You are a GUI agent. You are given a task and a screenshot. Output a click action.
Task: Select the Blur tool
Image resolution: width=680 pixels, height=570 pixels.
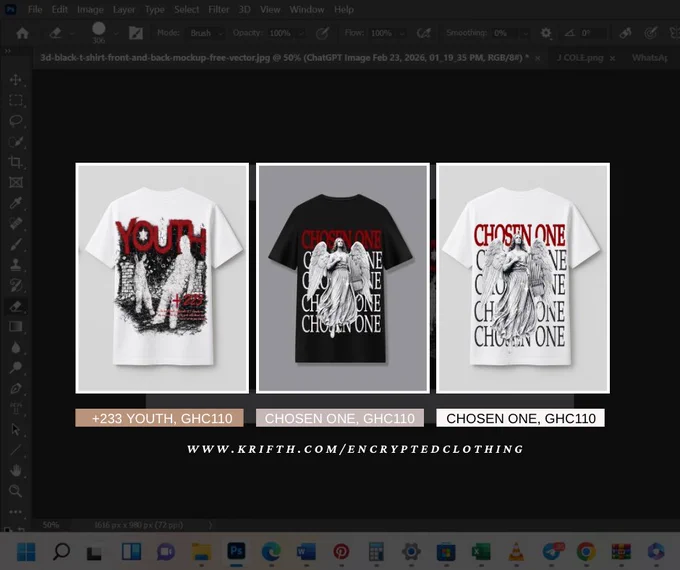(x=16, y=347)
